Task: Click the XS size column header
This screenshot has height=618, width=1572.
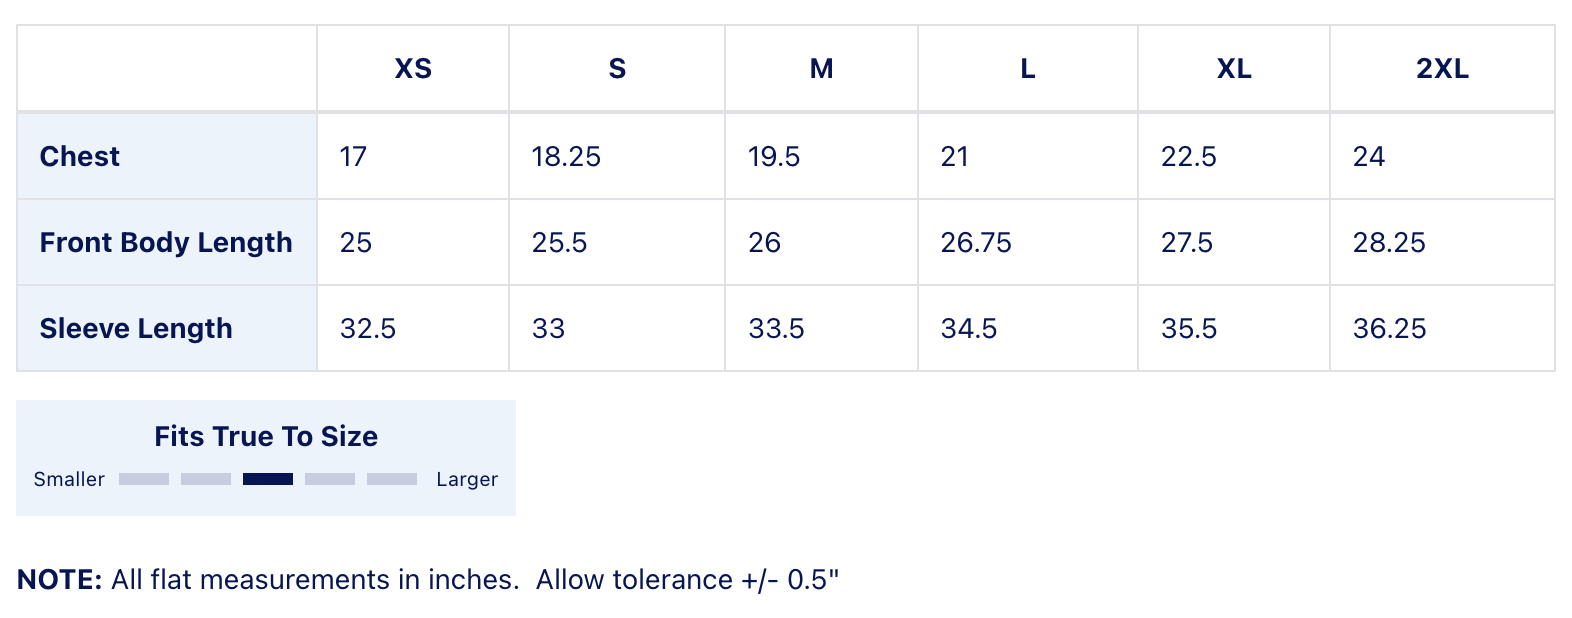Action: coord(413,69)
